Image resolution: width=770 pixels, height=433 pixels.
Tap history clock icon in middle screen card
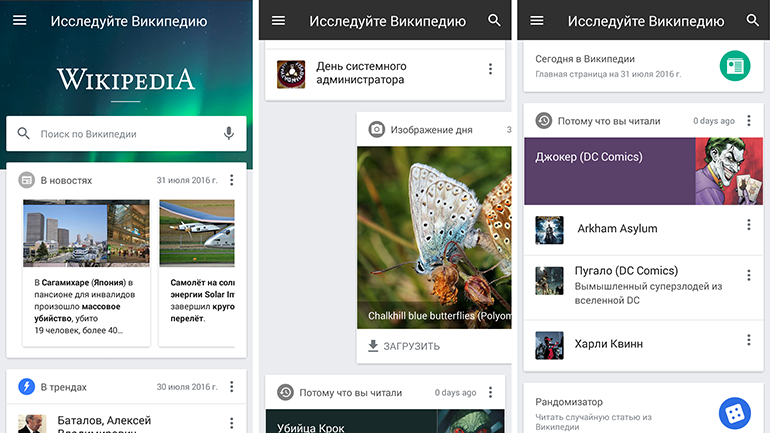285,392
